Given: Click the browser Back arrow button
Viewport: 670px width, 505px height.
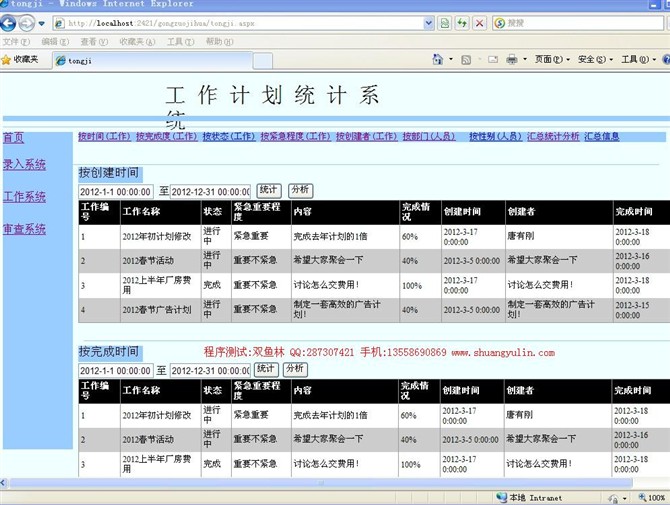Looking at the screenshot, I should tap(8, 23).
